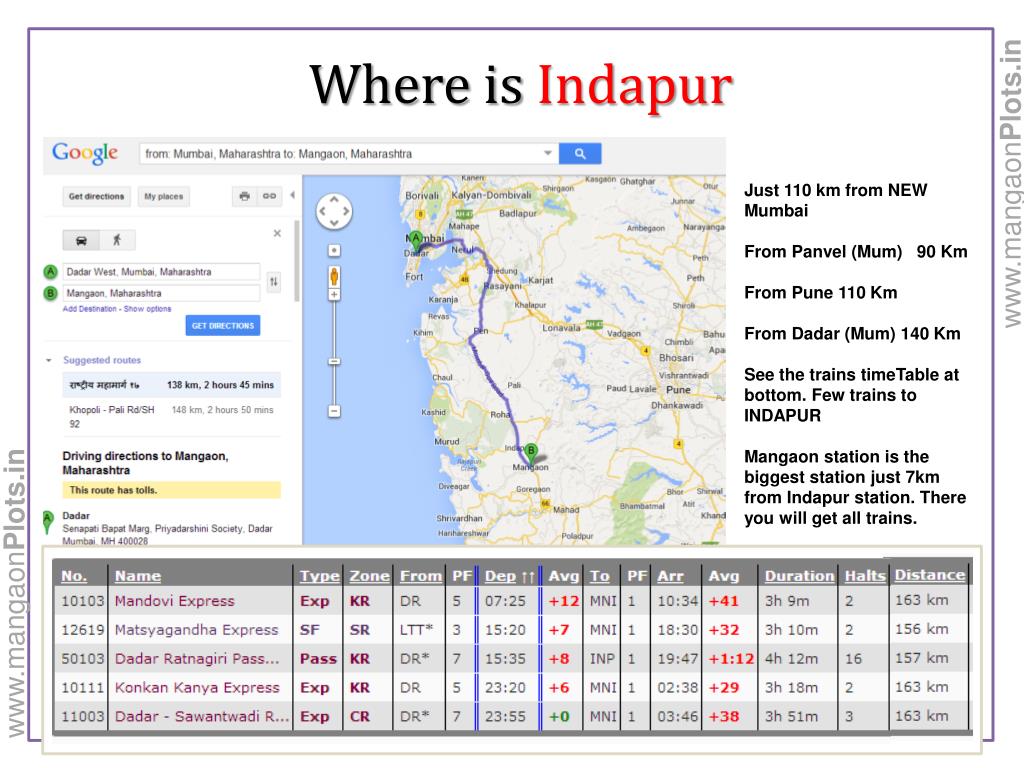
Task: Click the print icon
Action: 244,196
